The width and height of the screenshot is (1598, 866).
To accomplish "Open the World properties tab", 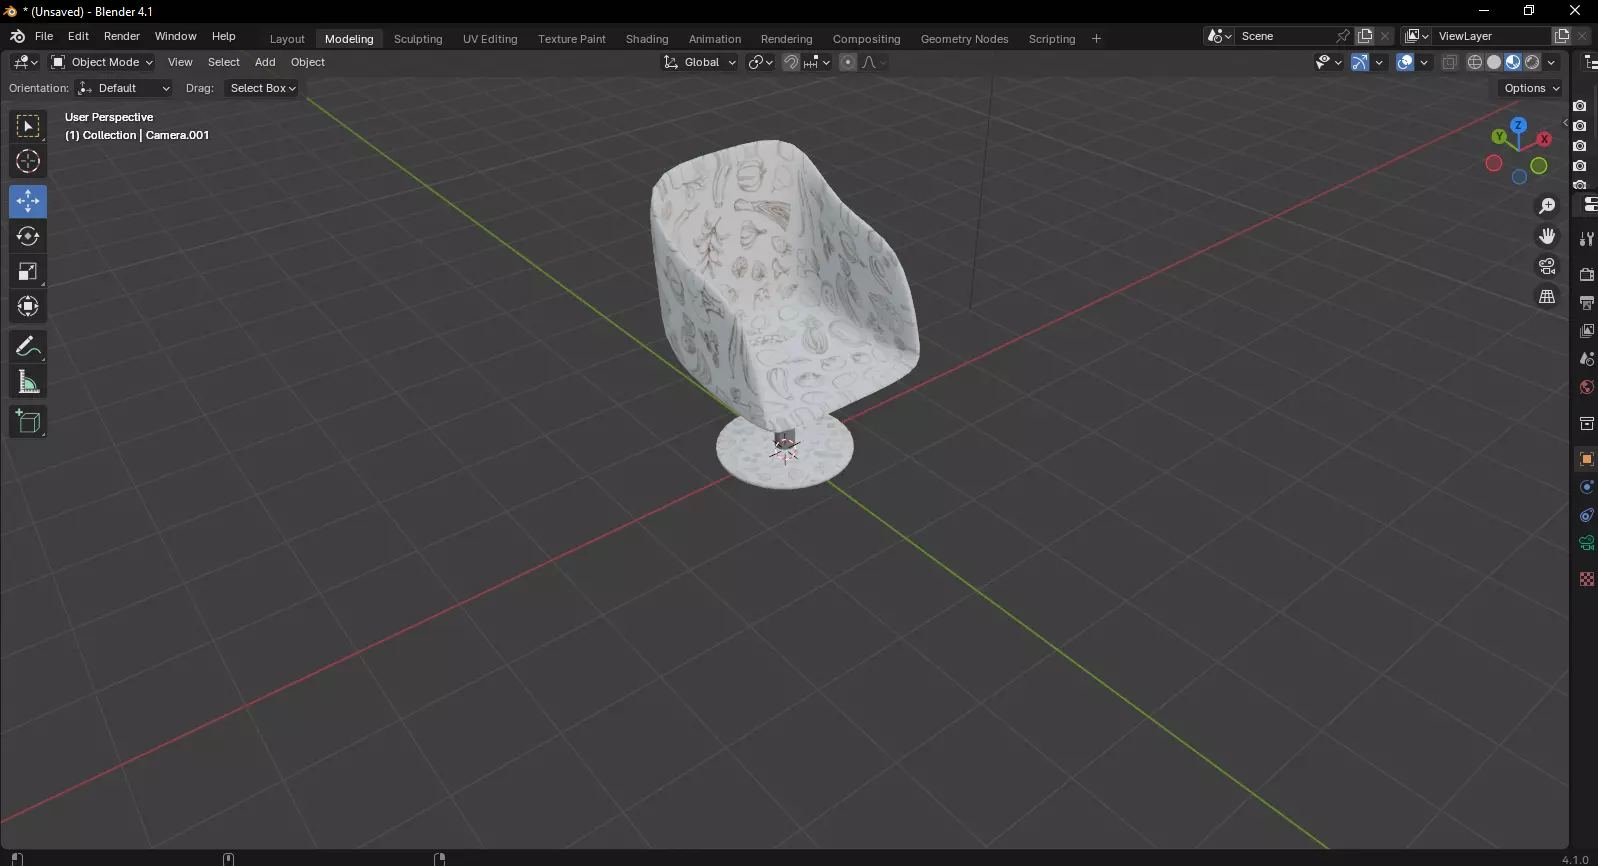I will 1586,387.
